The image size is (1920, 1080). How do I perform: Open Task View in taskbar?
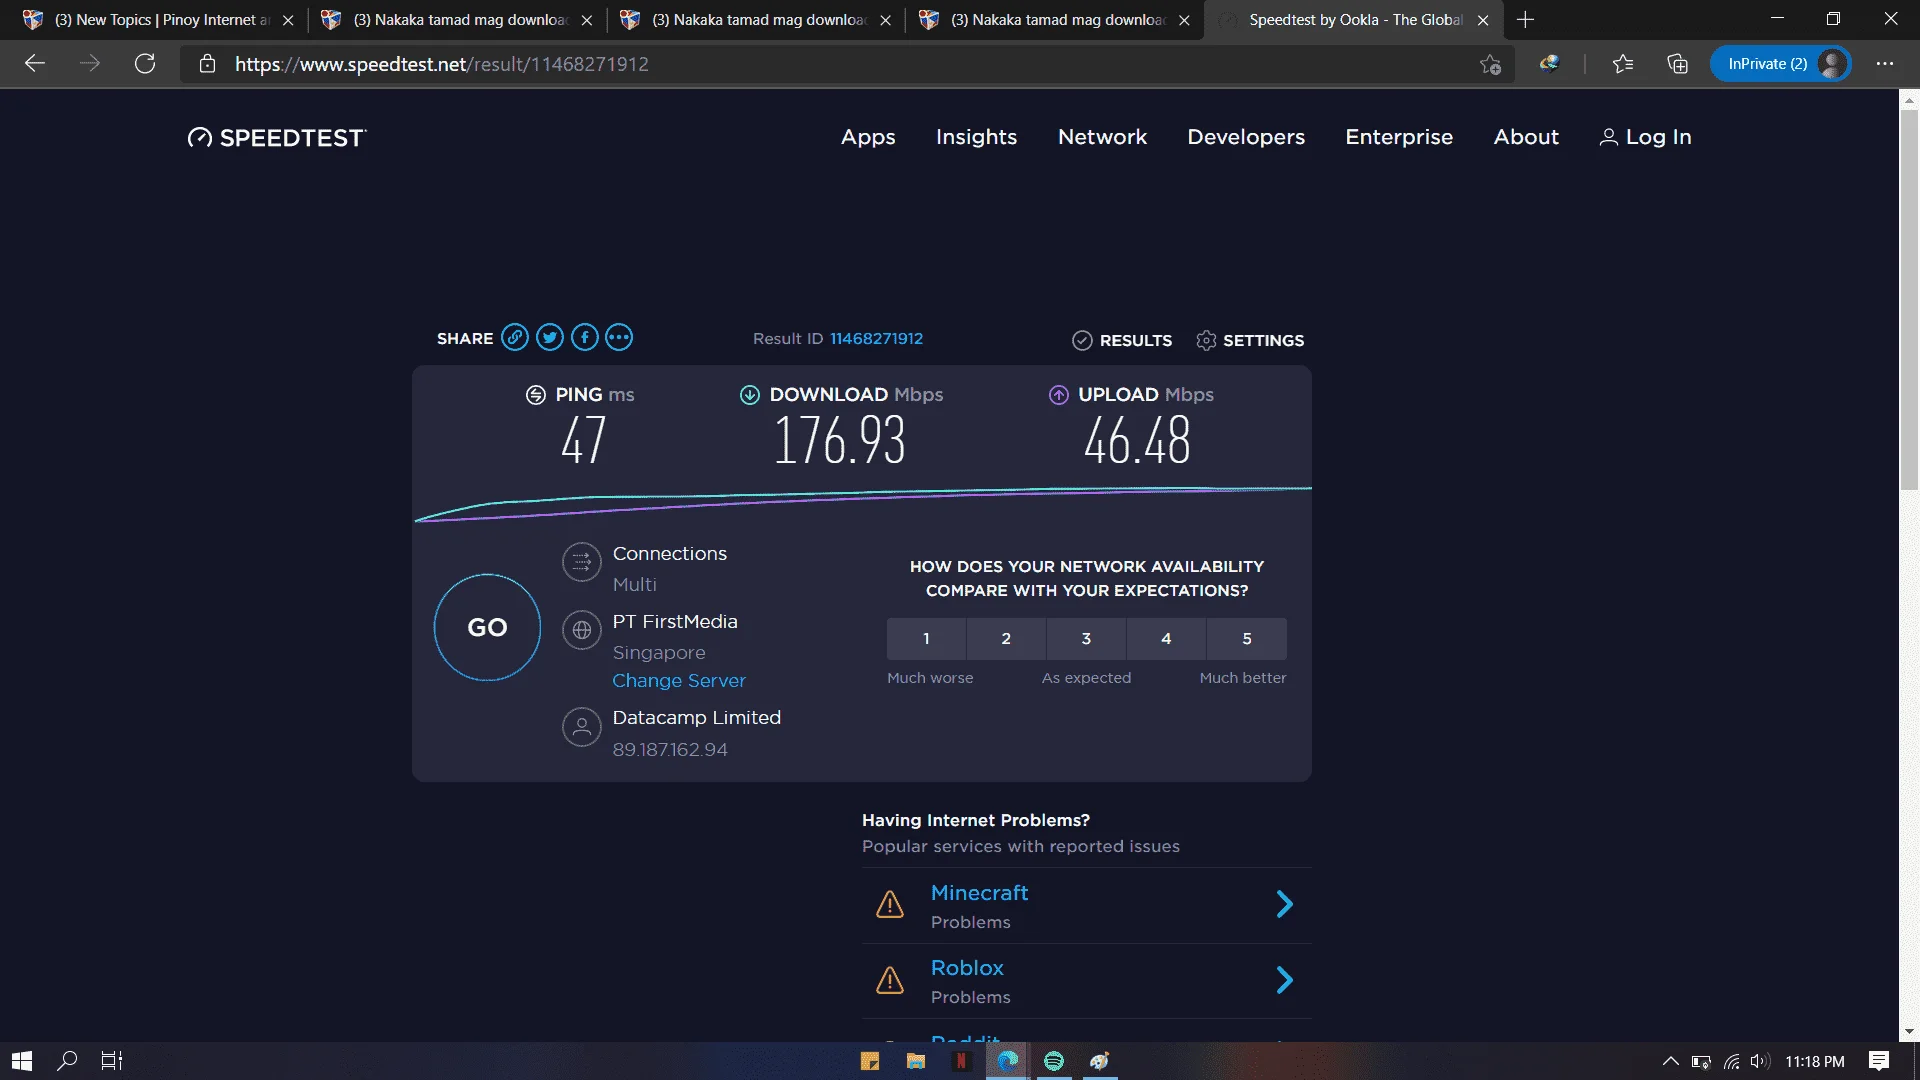[x=112, y=1061]
